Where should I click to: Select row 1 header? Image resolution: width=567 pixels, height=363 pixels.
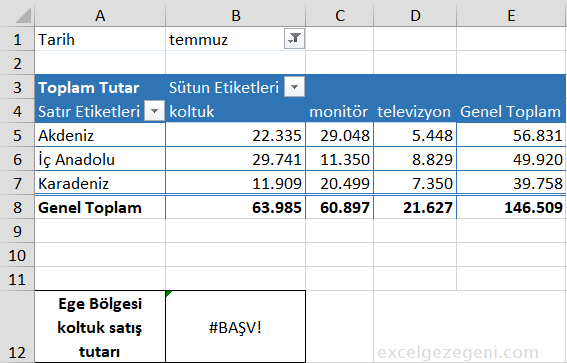tap(17, 39)
